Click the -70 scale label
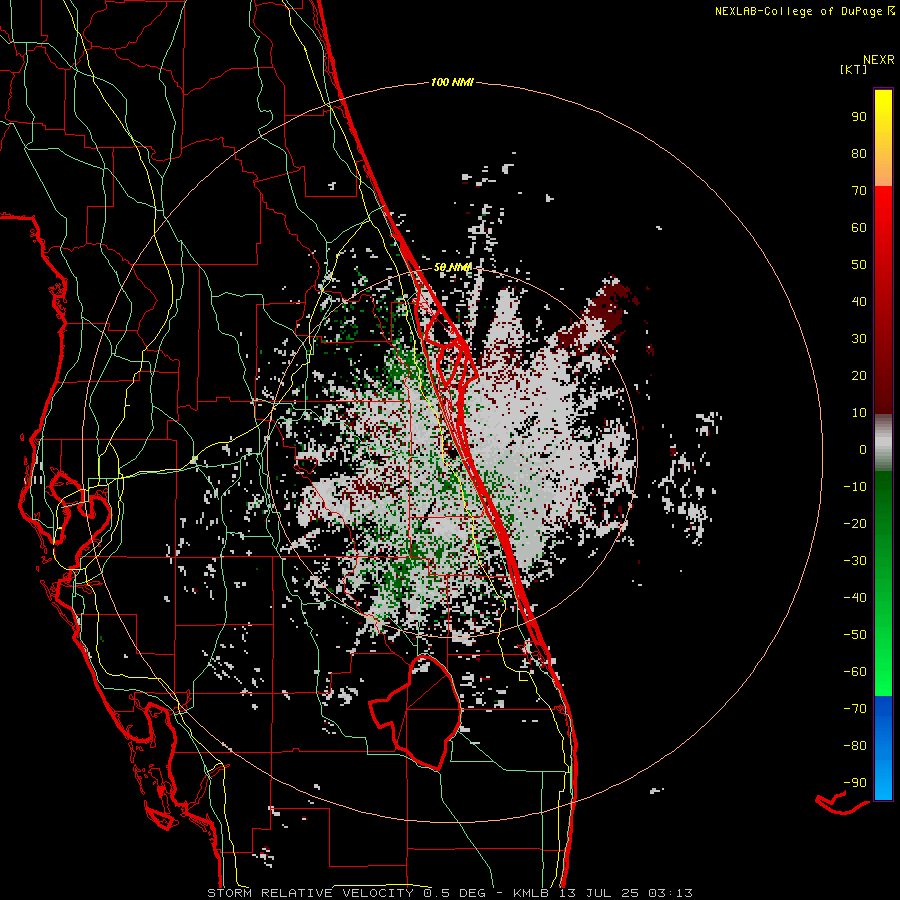900x900 pixels. point(855,709)
